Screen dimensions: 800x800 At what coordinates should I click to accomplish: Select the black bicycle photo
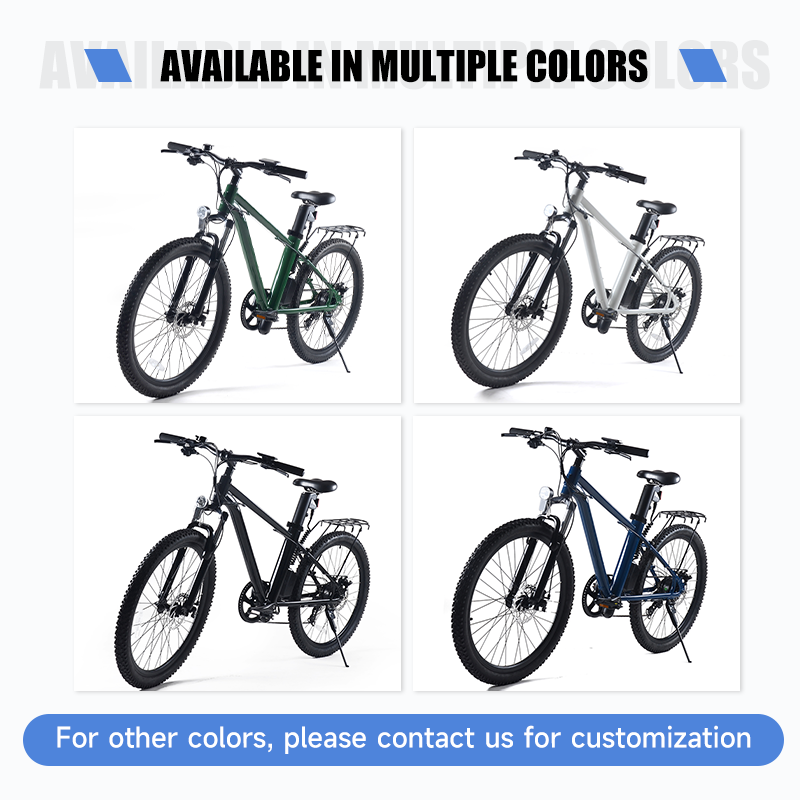click(x=237, y=554)
